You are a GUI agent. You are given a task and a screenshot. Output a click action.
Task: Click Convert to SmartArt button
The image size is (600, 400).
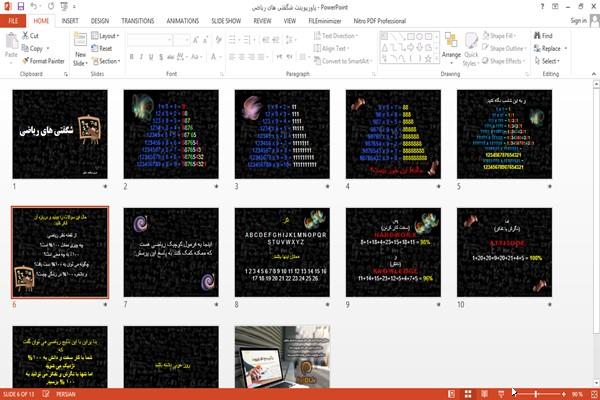(x=343, y=61)
